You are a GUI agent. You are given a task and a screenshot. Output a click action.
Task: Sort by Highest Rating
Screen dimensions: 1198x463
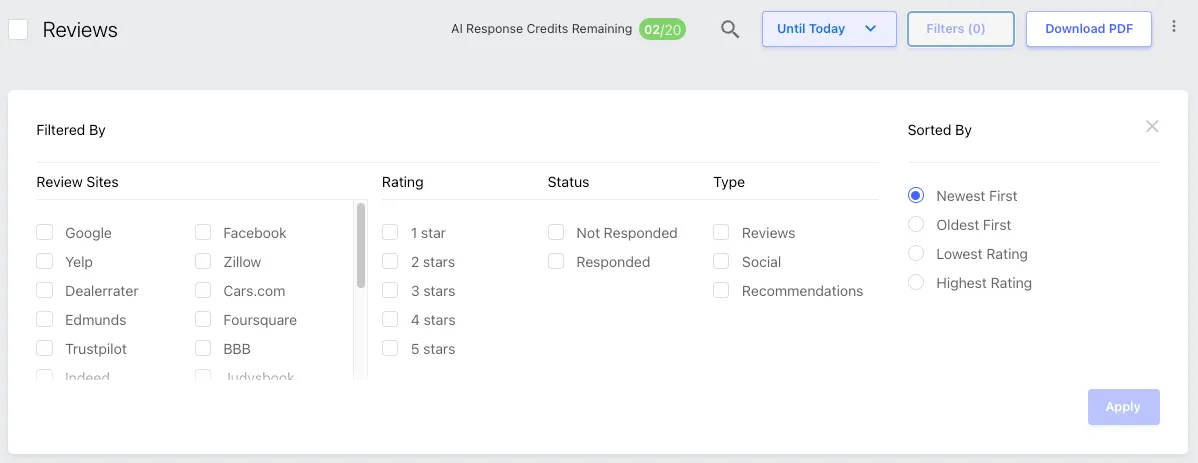click(x=916, y=283)
